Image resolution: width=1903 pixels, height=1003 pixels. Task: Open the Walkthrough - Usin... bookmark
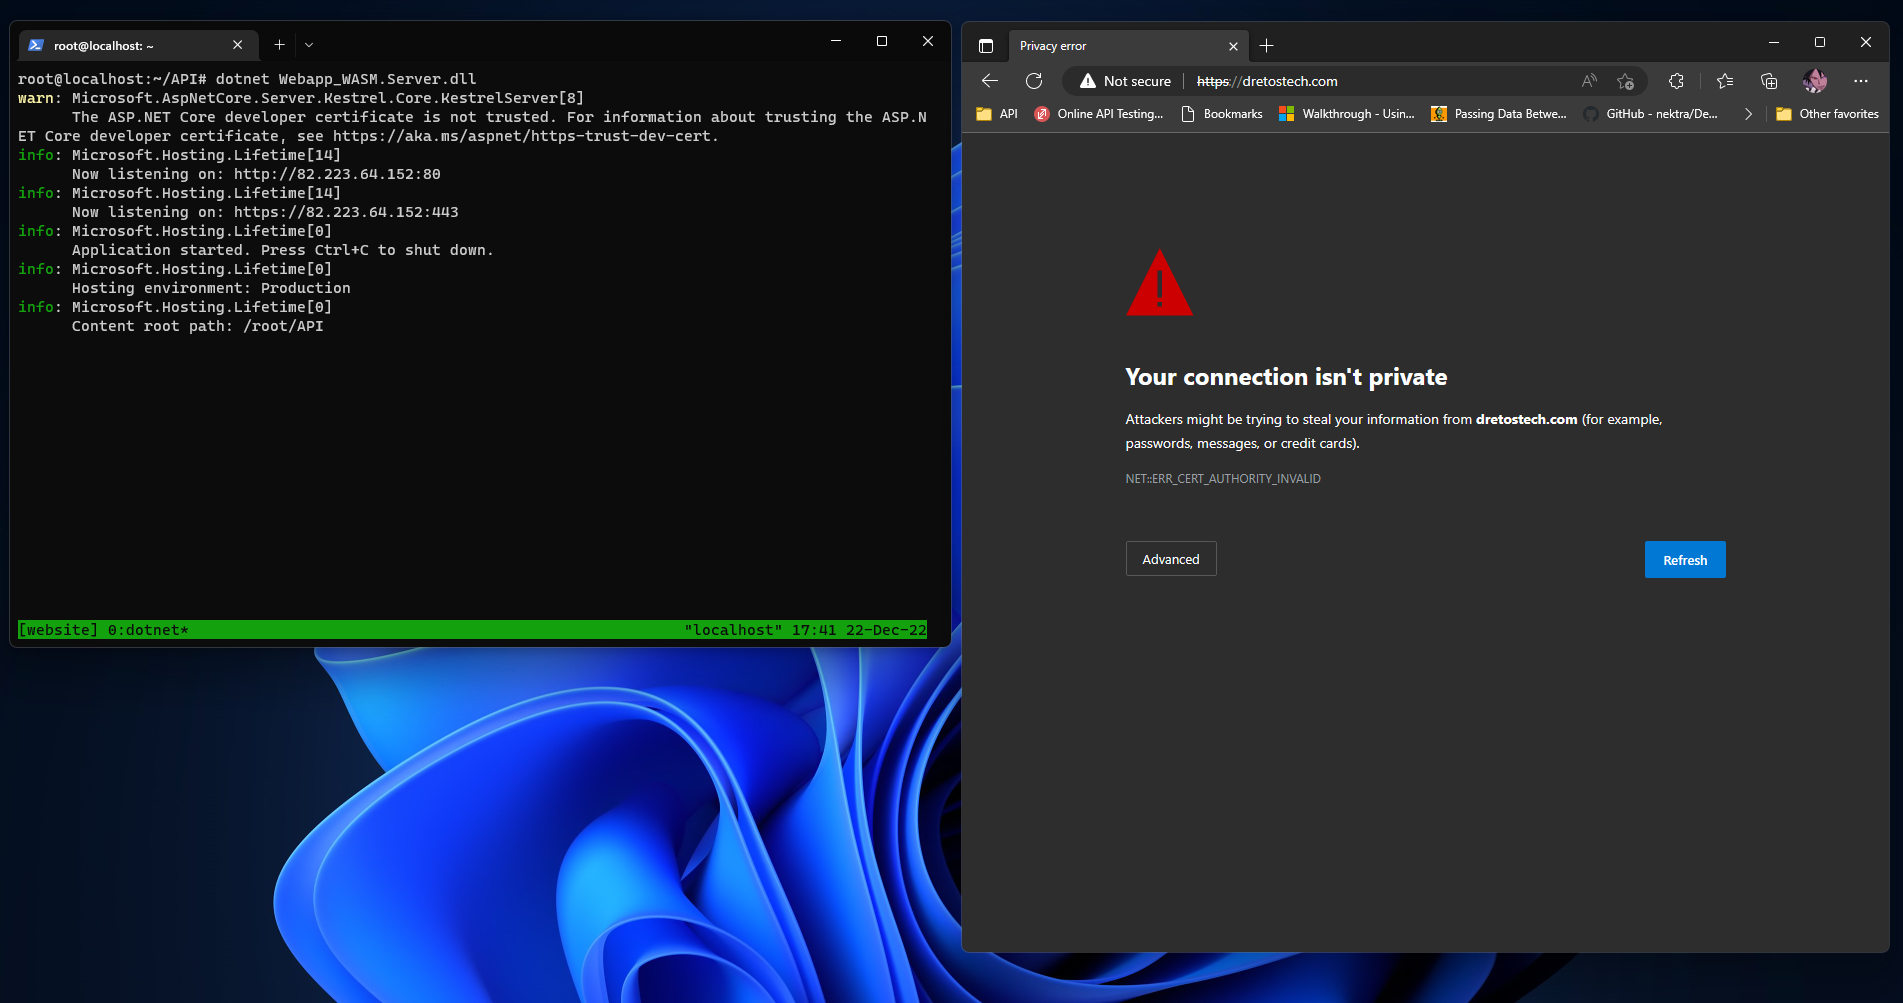click(1347, 114)
